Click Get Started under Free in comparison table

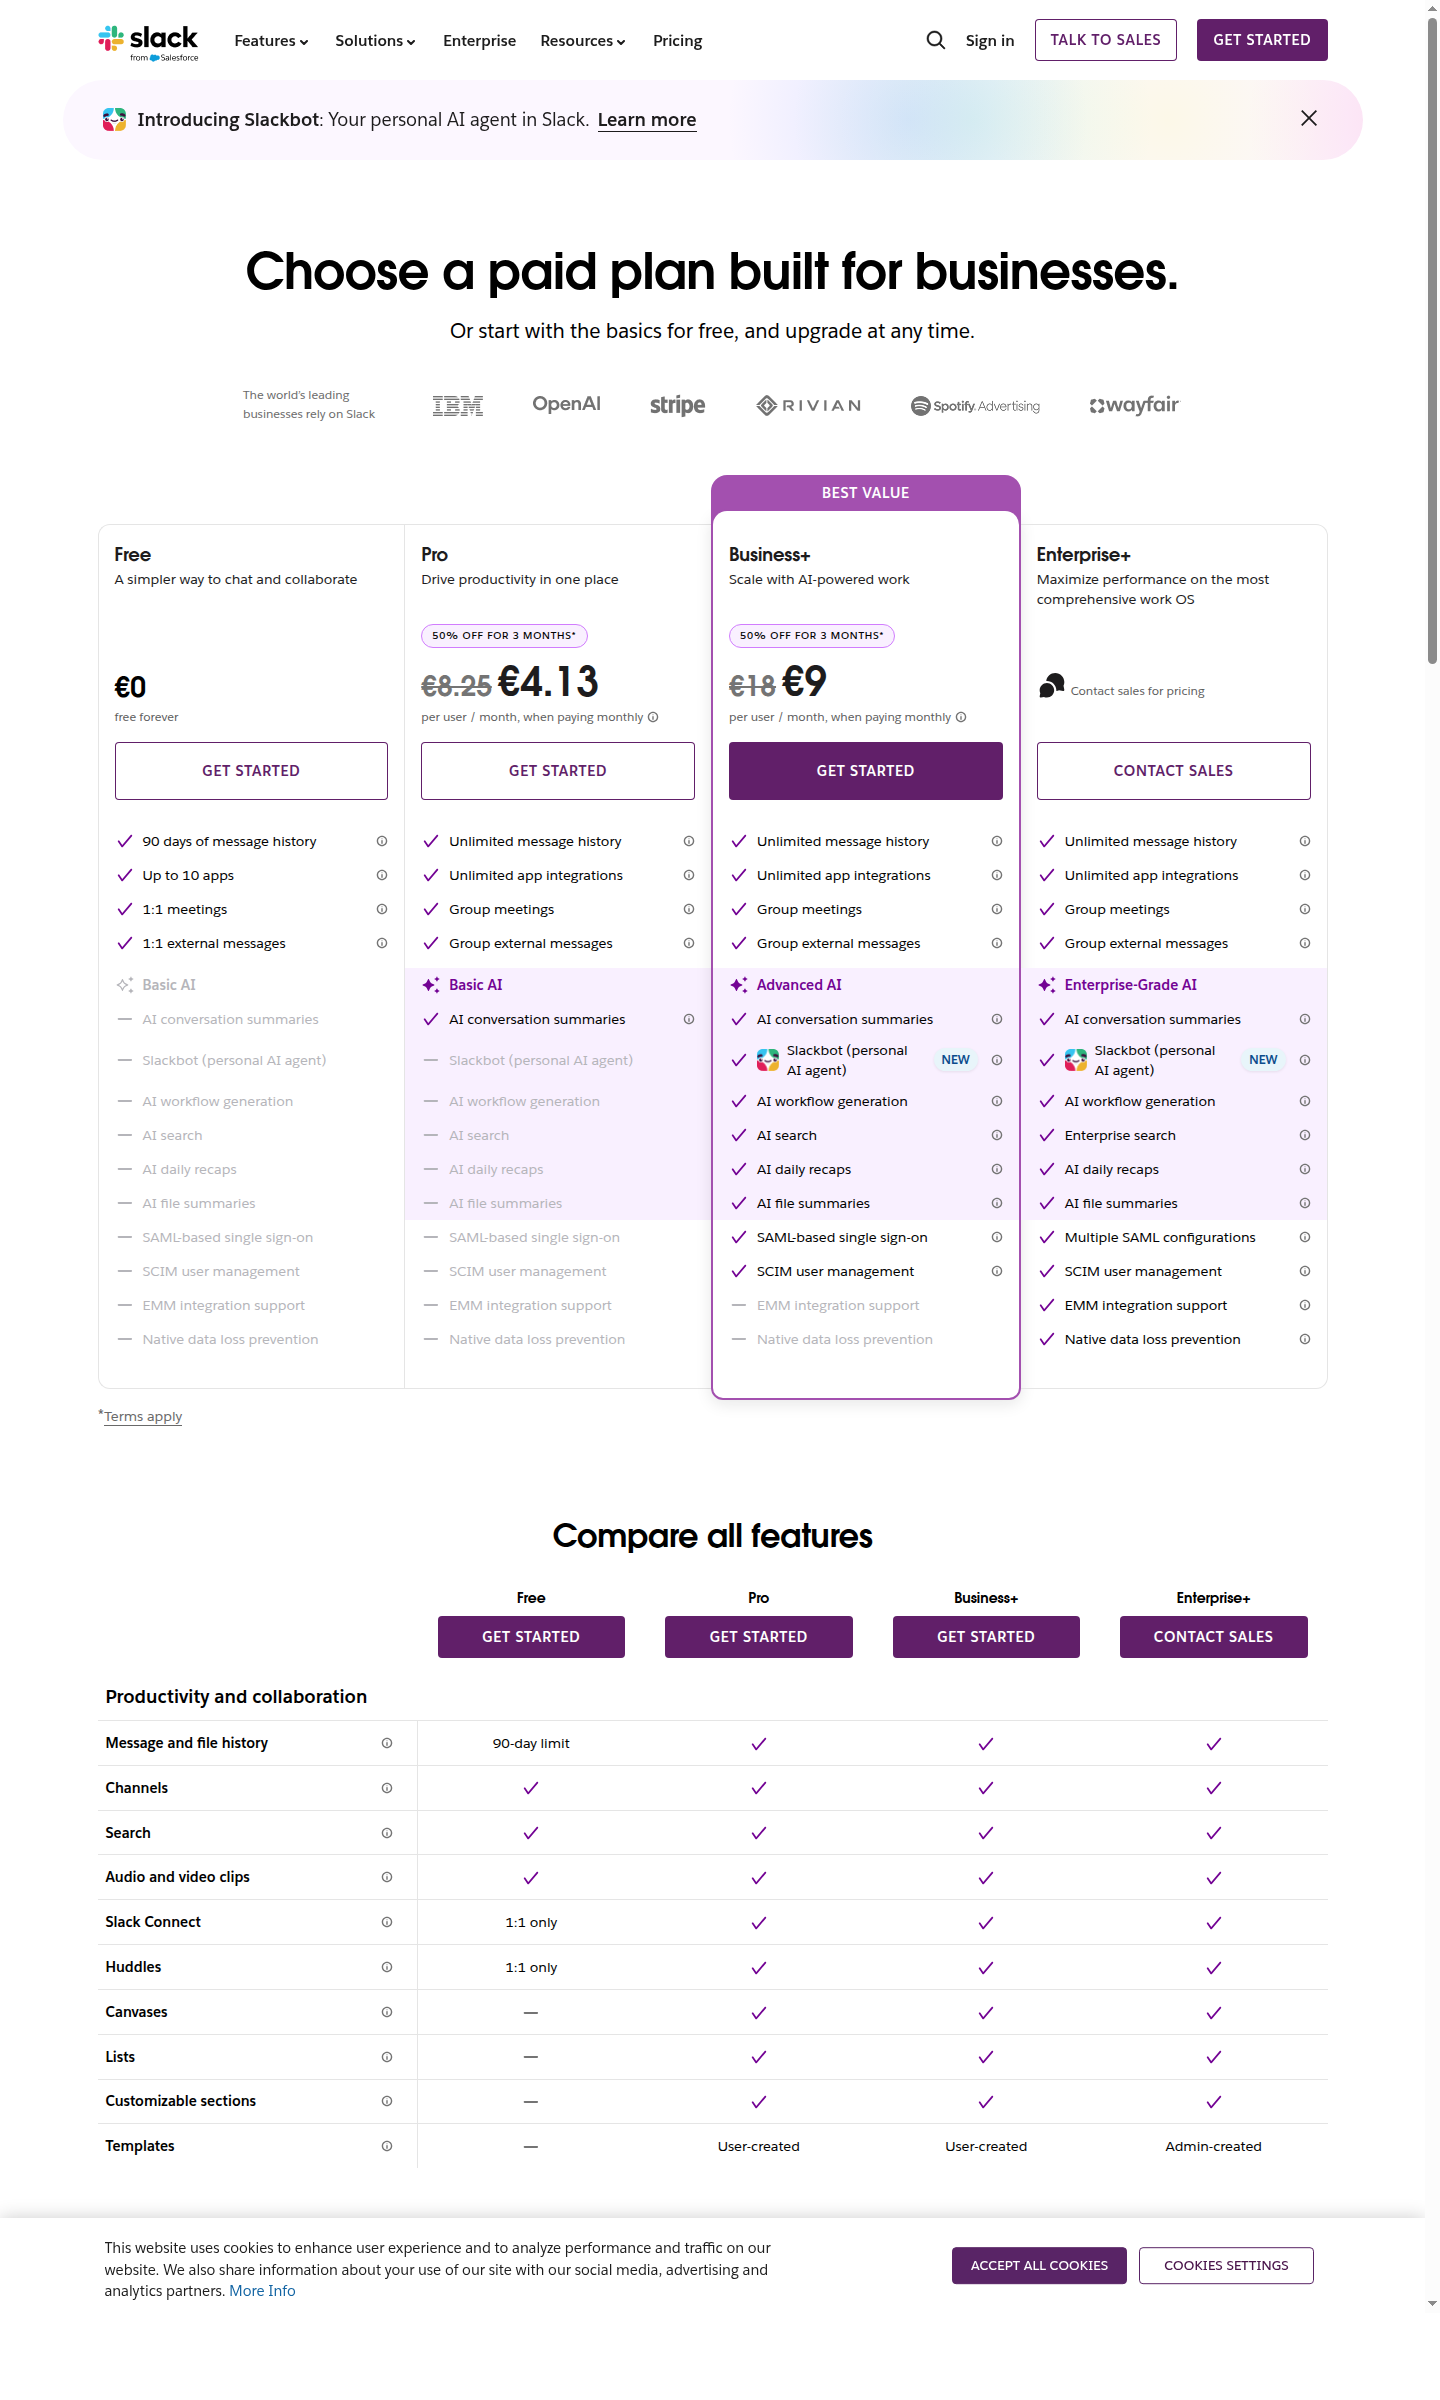coord(531,1637)
